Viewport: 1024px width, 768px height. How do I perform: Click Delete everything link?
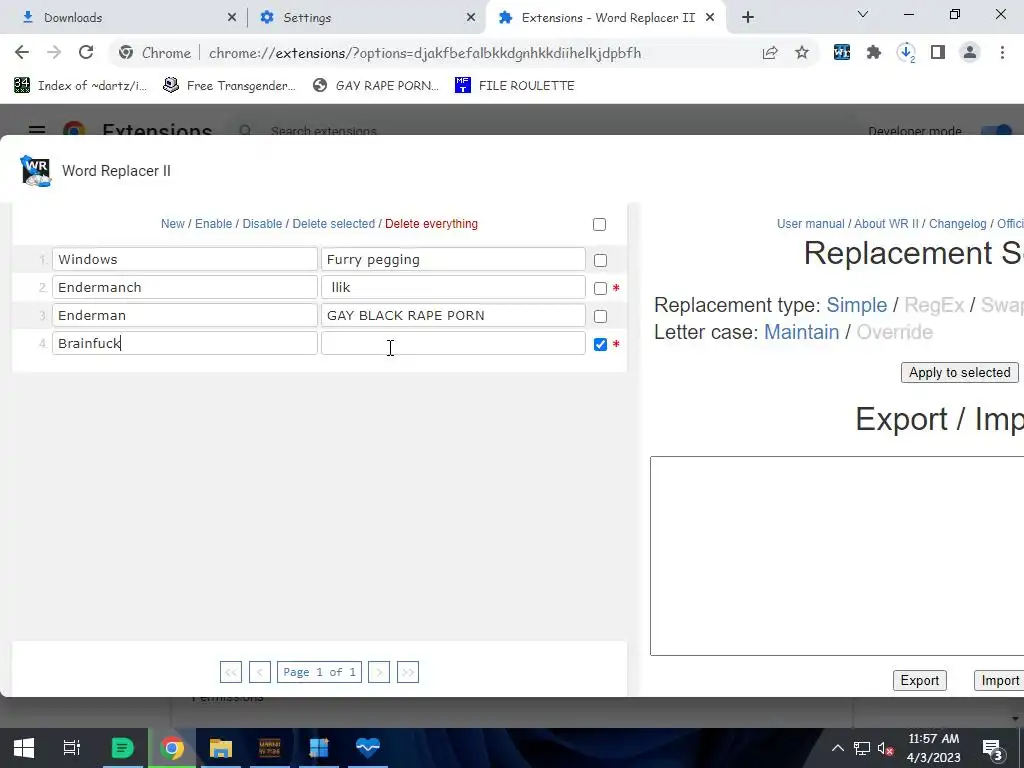(431, 224)
